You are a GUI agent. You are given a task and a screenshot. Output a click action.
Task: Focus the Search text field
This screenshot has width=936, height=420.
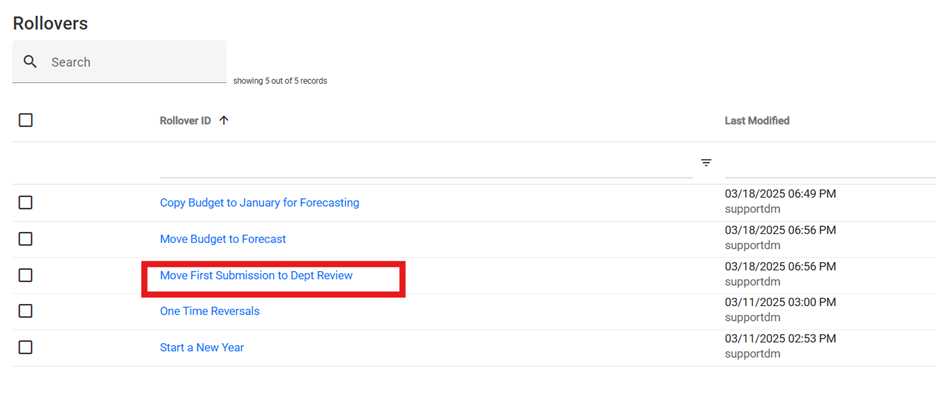135,62
